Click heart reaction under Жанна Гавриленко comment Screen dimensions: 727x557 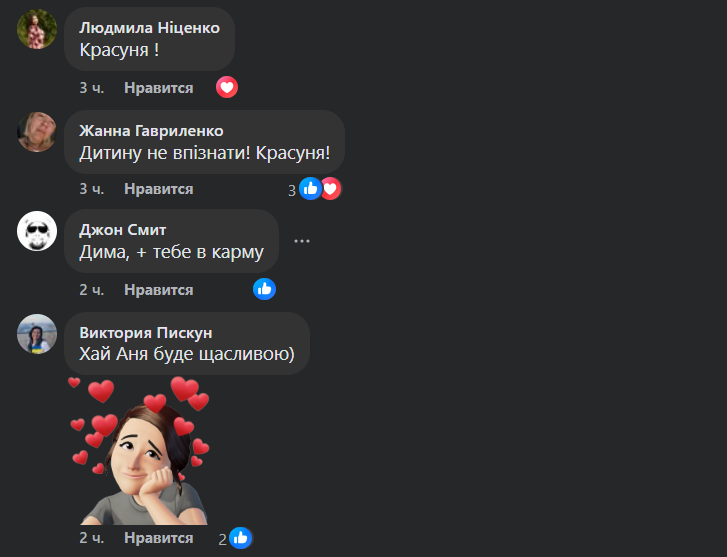pyautogui.click(x=332, y=189)
